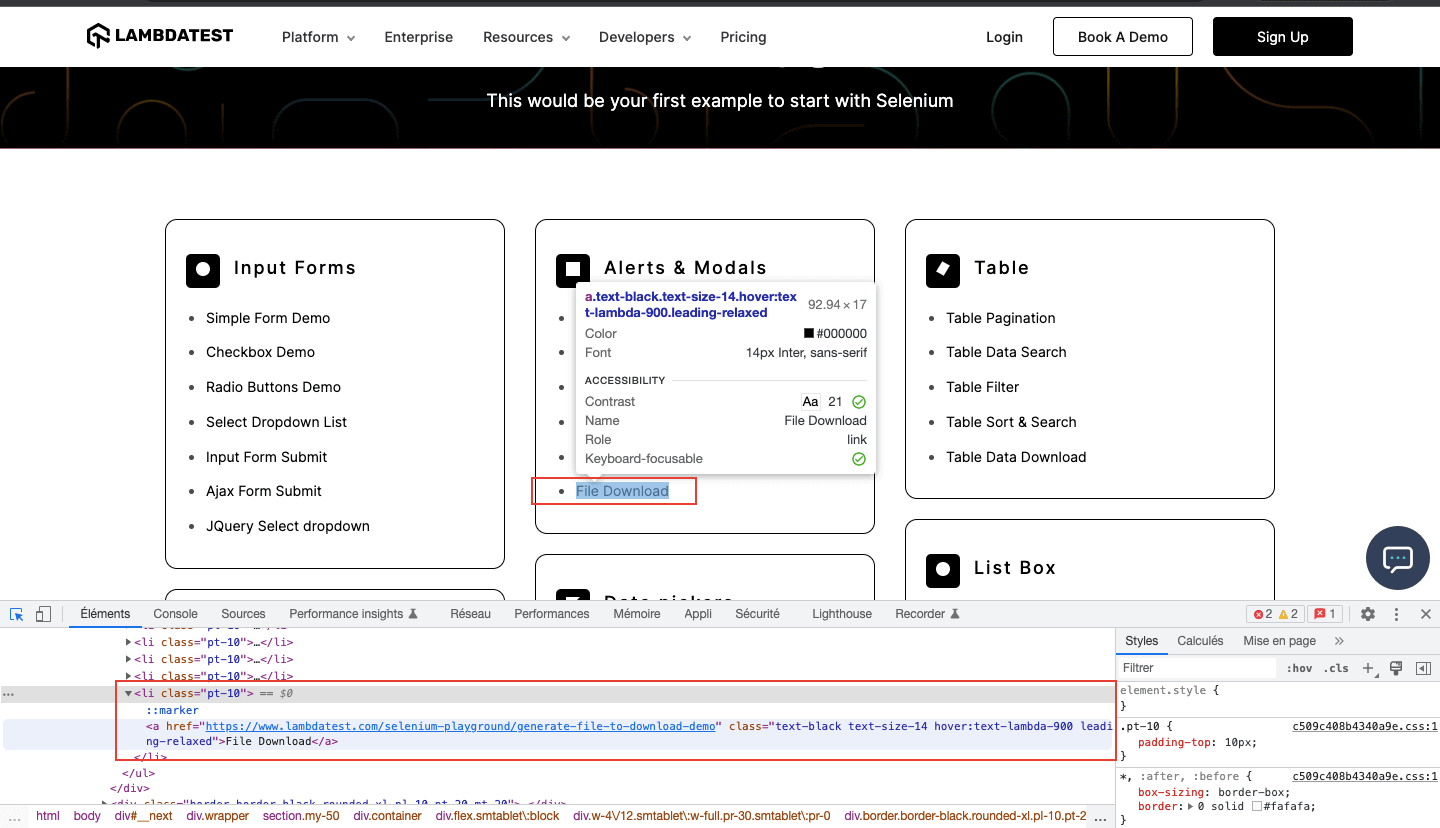
Task: Open the chat support bubble
Action: pos(1397,558)
